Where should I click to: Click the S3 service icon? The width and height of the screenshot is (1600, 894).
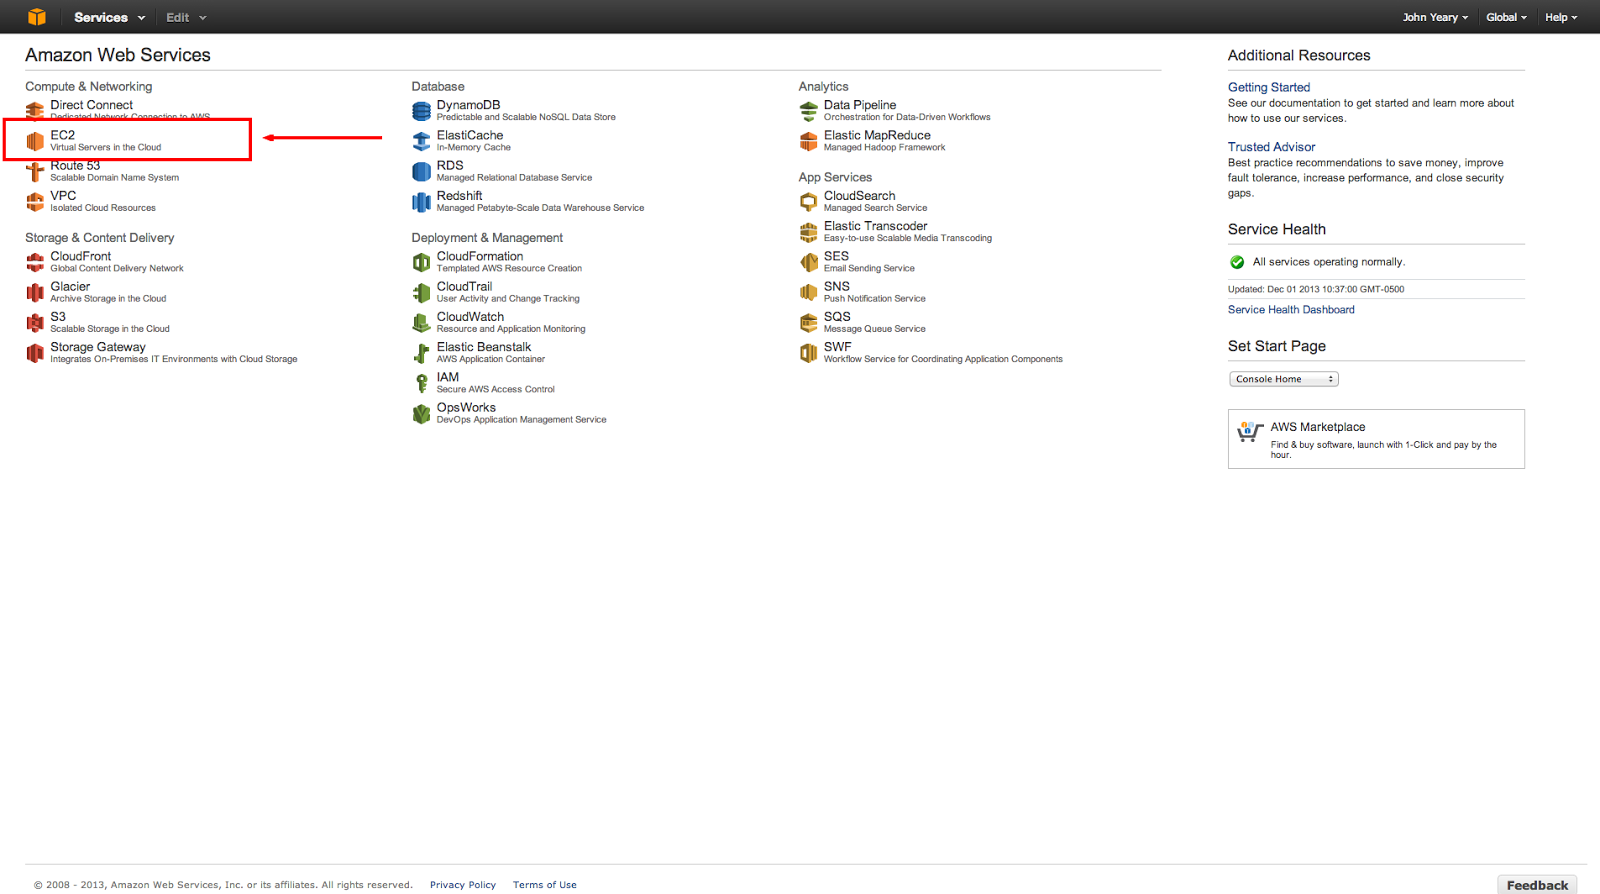35,322
